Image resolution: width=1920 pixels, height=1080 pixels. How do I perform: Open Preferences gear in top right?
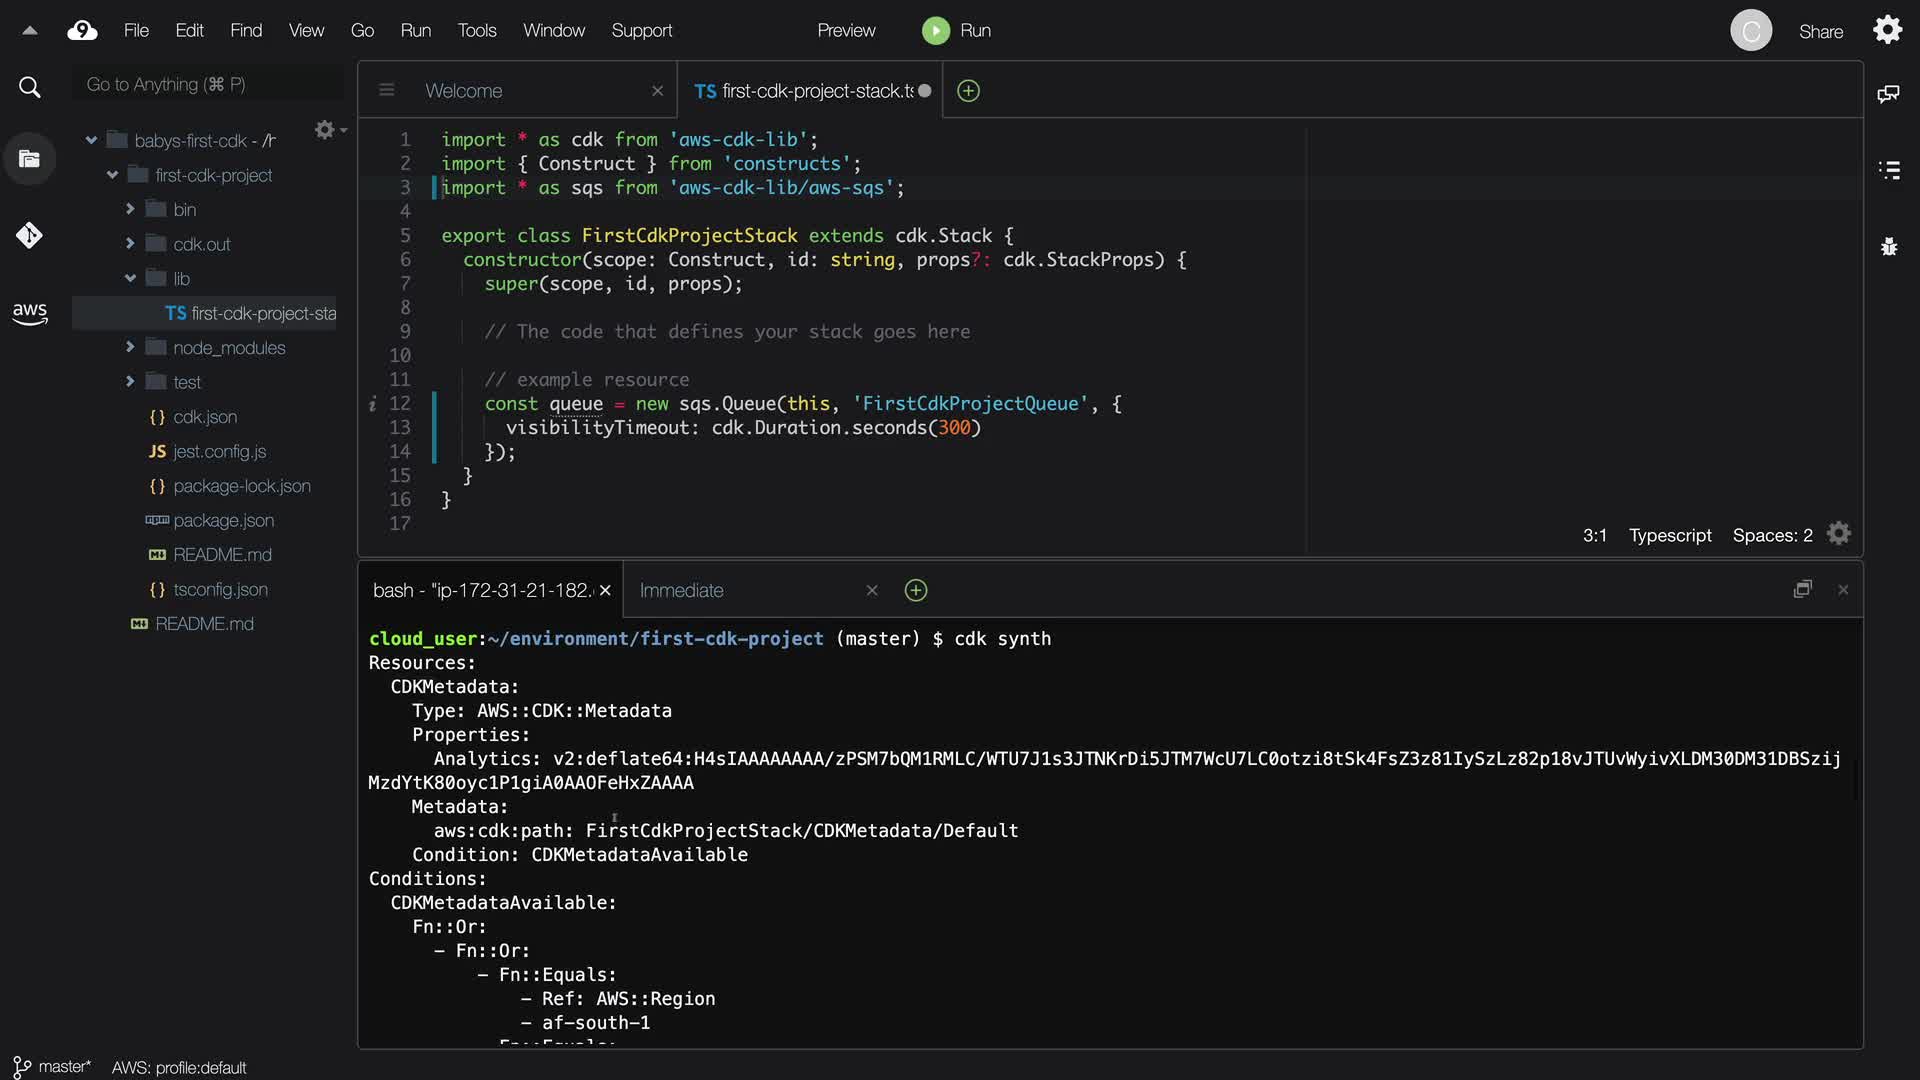tap(1887, 30)
